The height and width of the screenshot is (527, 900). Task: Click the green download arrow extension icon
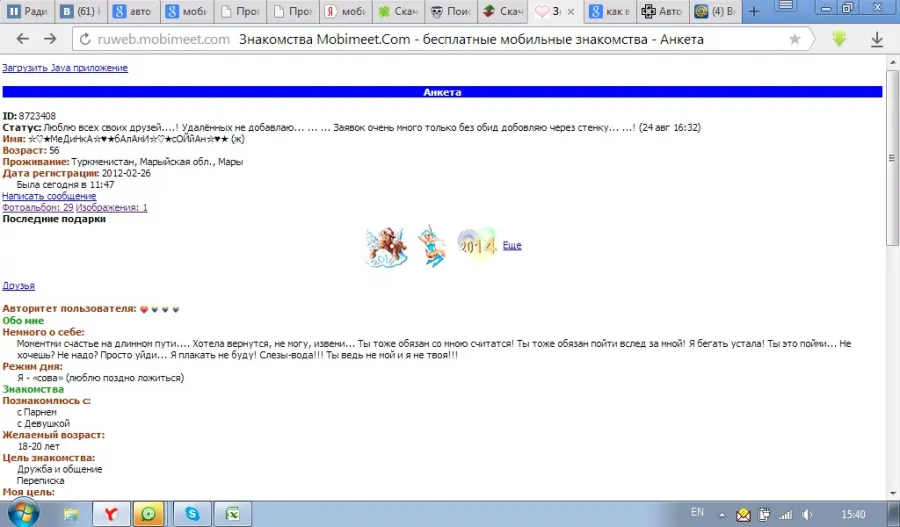coord(839,39)
